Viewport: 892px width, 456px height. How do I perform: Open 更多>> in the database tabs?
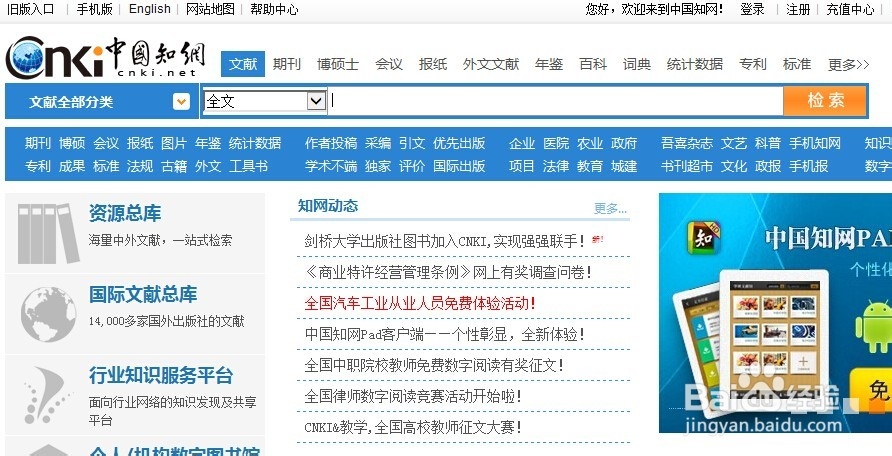point(848,64)
